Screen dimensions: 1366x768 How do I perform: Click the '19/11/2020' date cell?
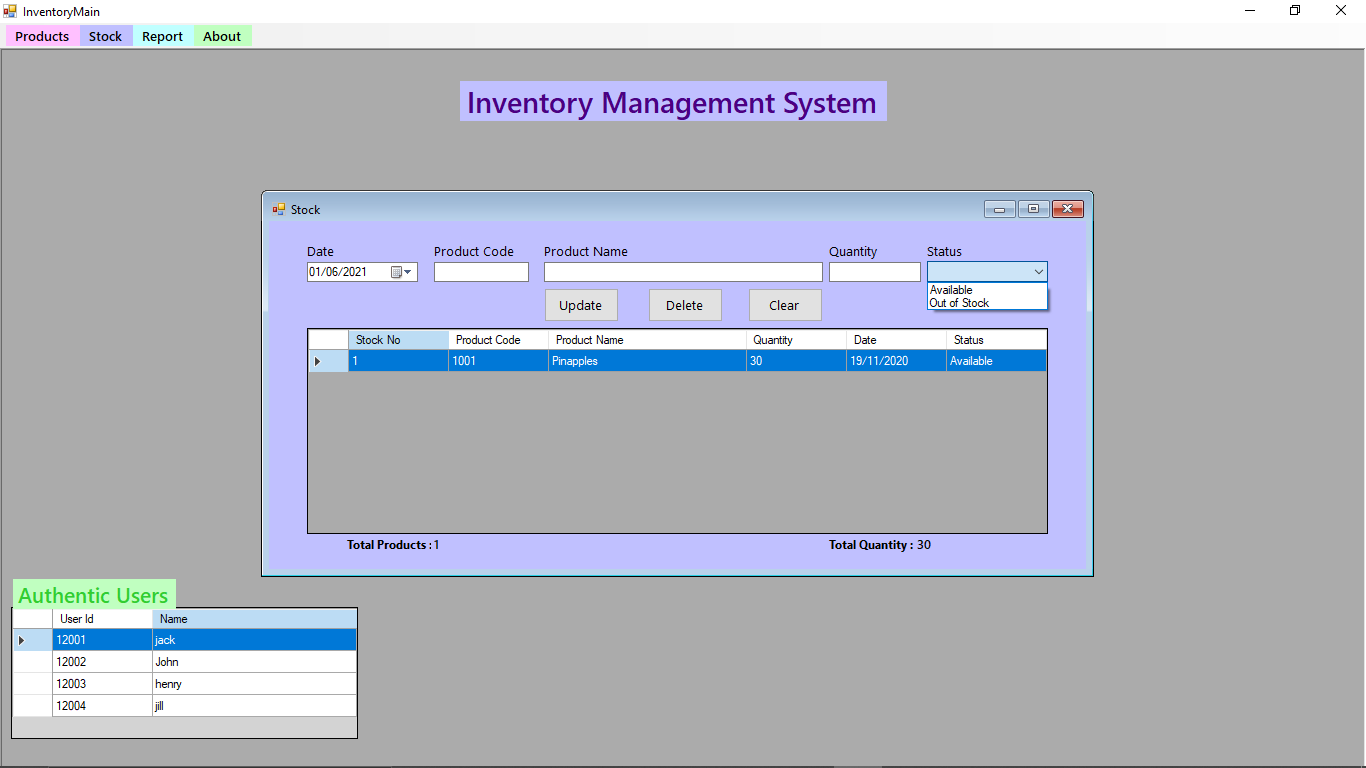[x=896, y=361]
